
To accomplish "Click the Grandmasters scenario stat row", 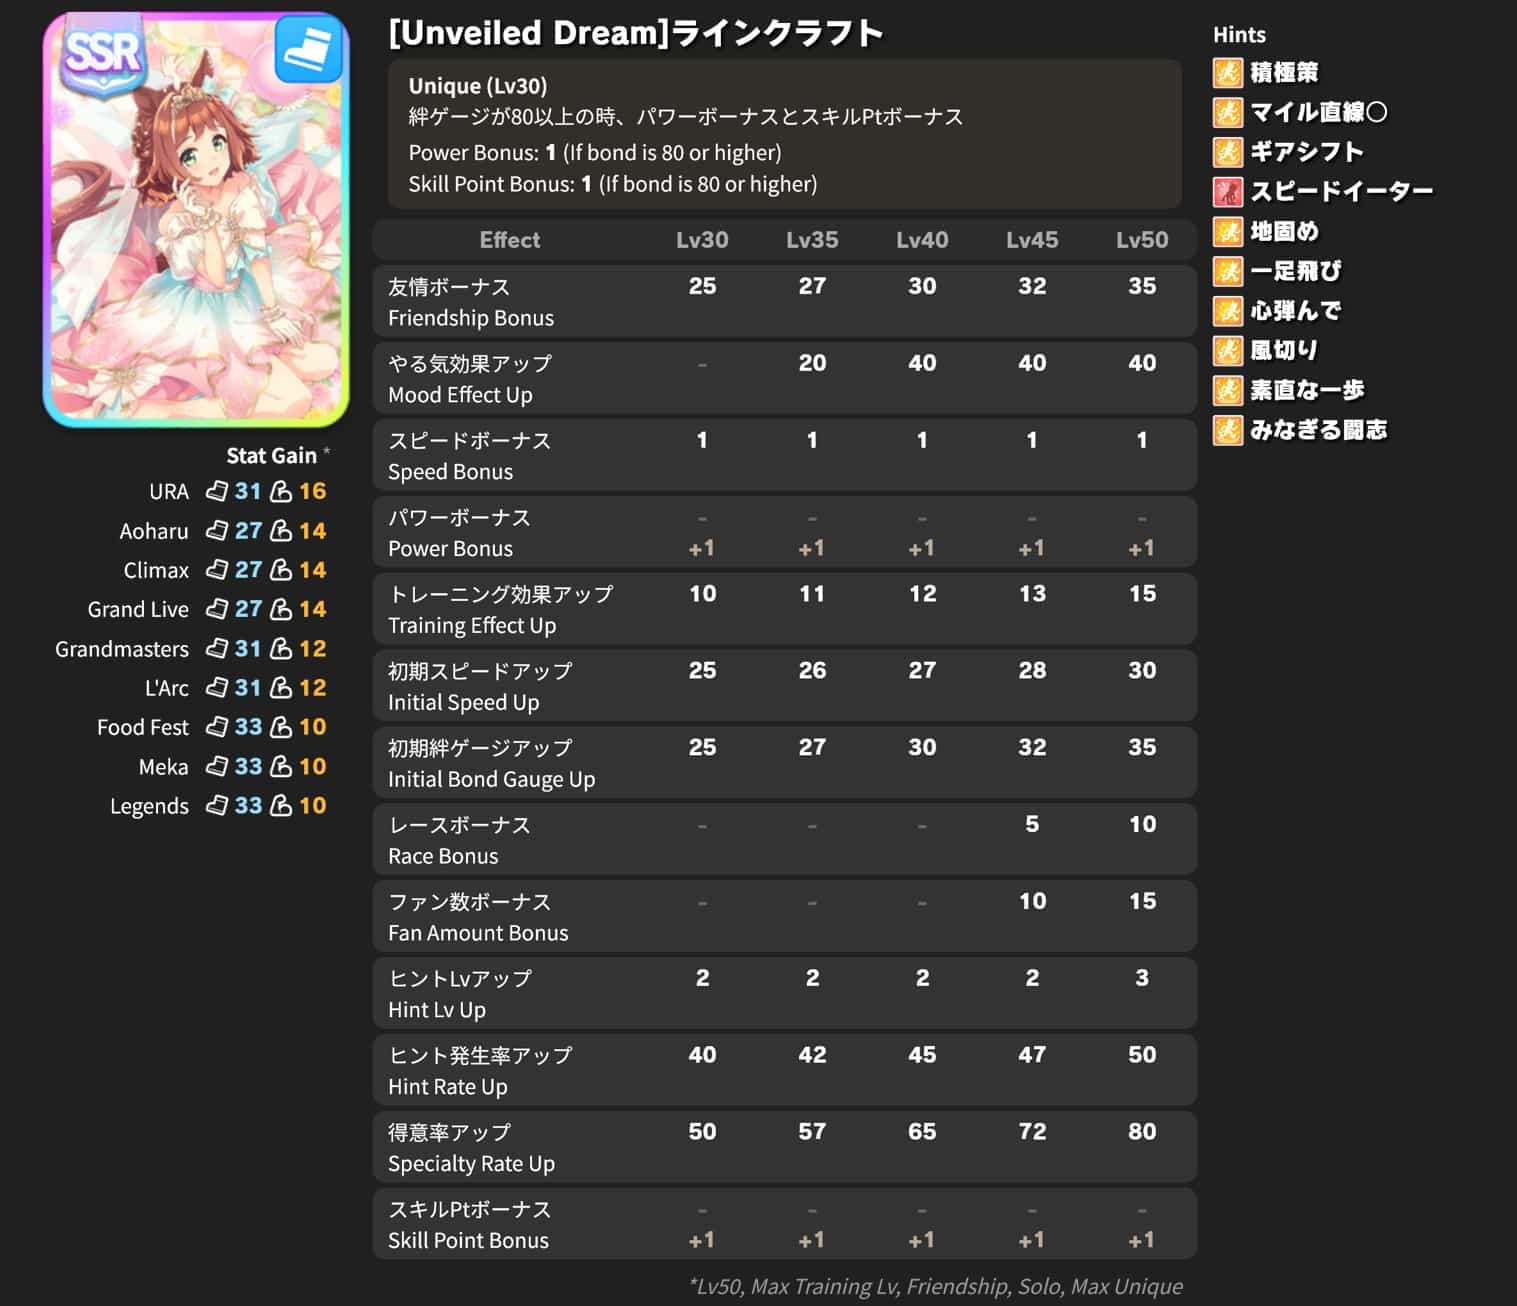I will 190,649.
